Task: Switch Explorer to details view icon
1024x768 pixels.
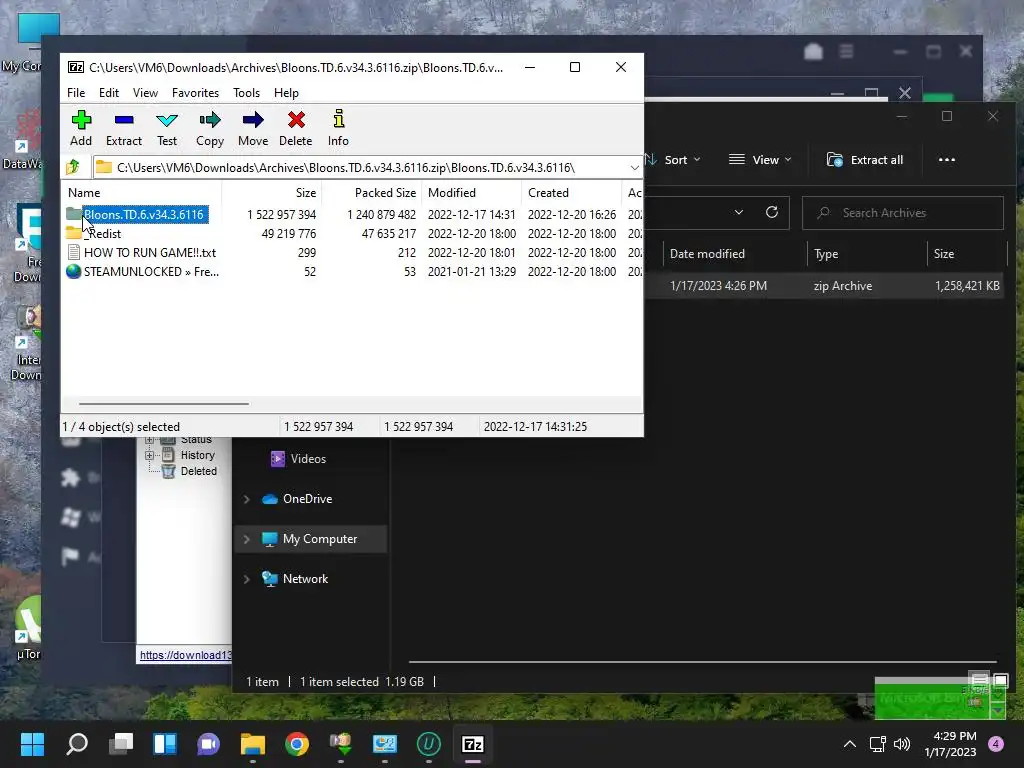Action: 980,680
